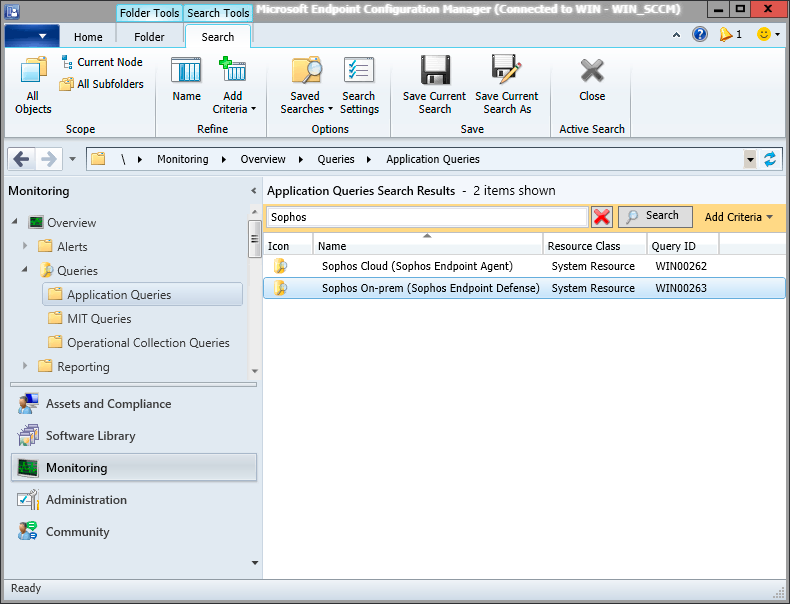Click Queries in the breadcrumb path
The width and height of the screenshot is (790, 604).
[336, 159]
